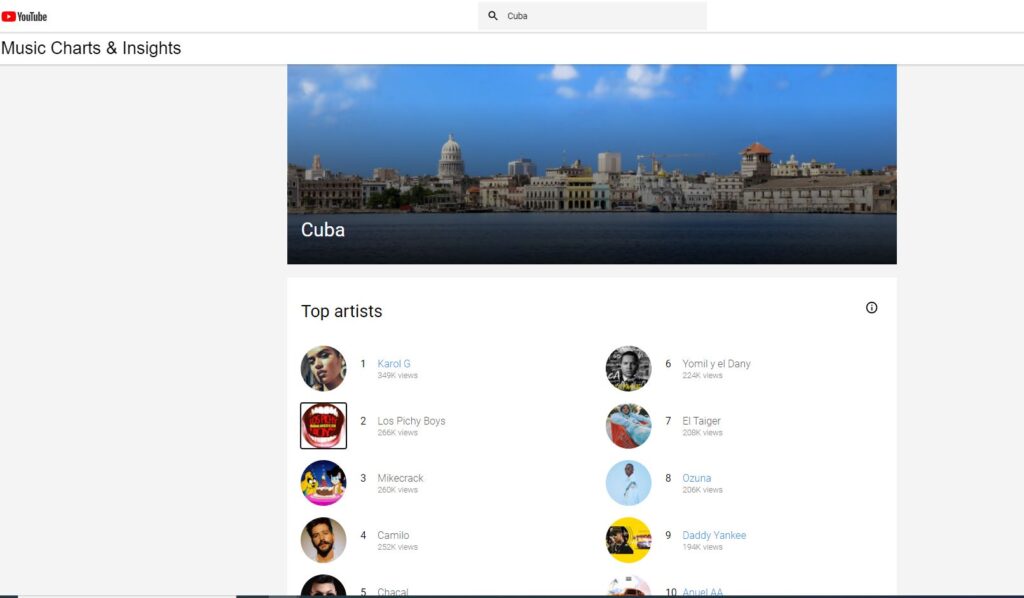Screen dimensions: 1024x598
Task: Click Camilo 252K views text
Action: 397,547
